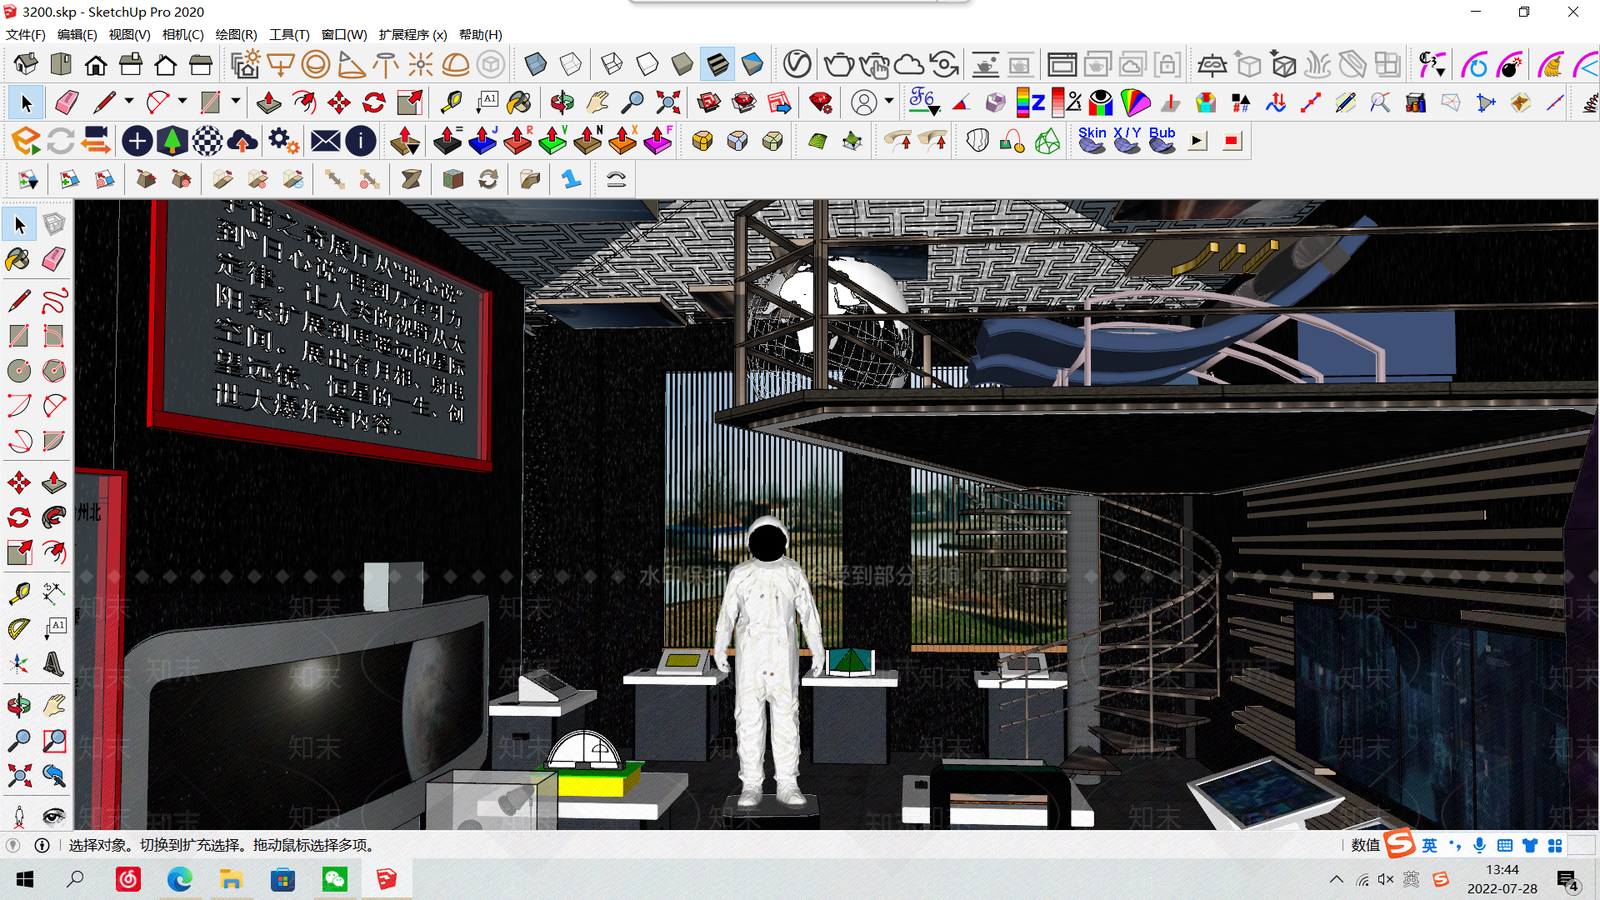Screen dimensions: 1600x900
Task: Click the X/Y button
Action: point(1127,140)
